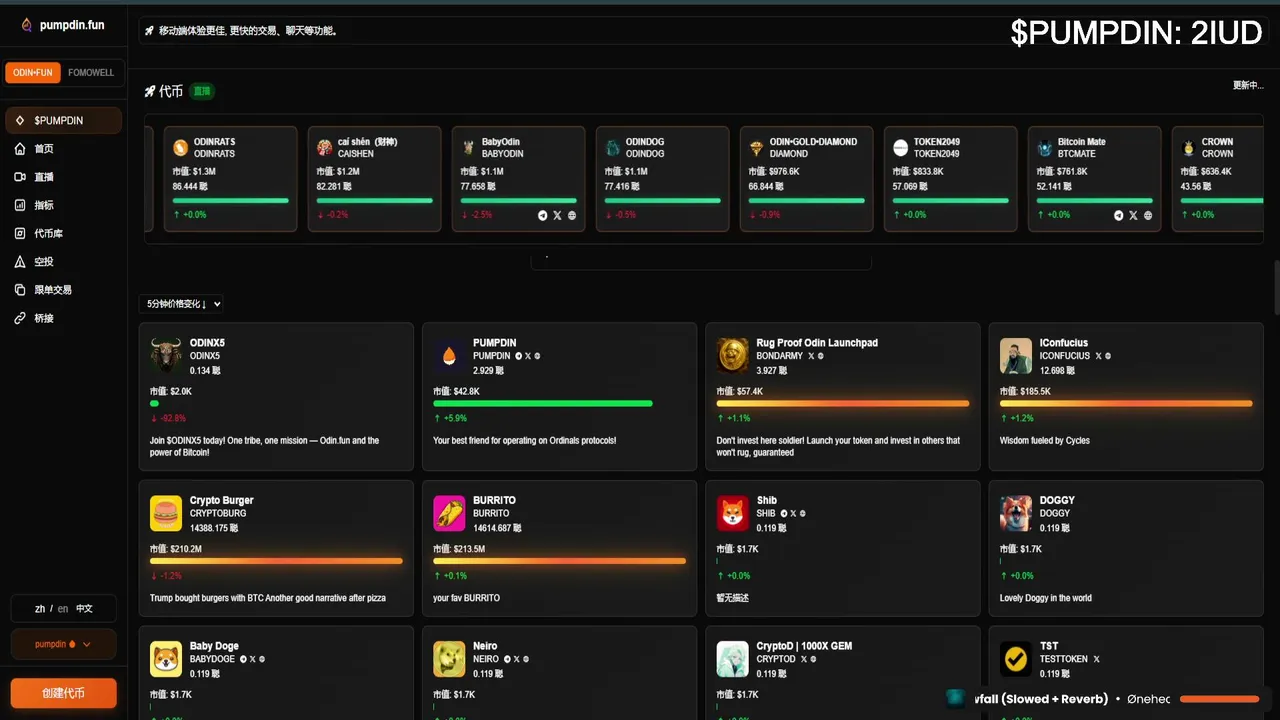Open the DIAMOND token card

click(x=806, y=179)
